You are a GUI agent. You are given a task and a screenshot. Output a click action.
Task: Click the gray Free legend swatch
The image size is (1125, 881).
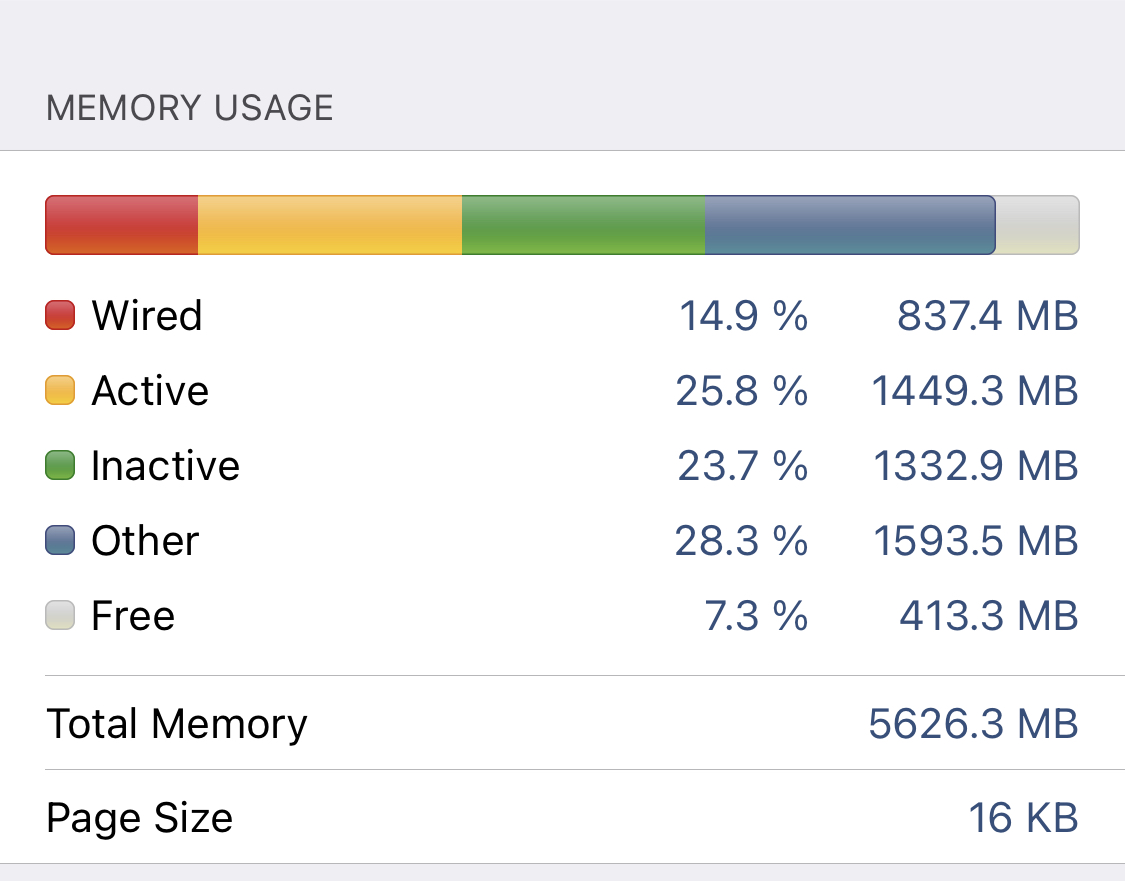click(x=61, y=615)
